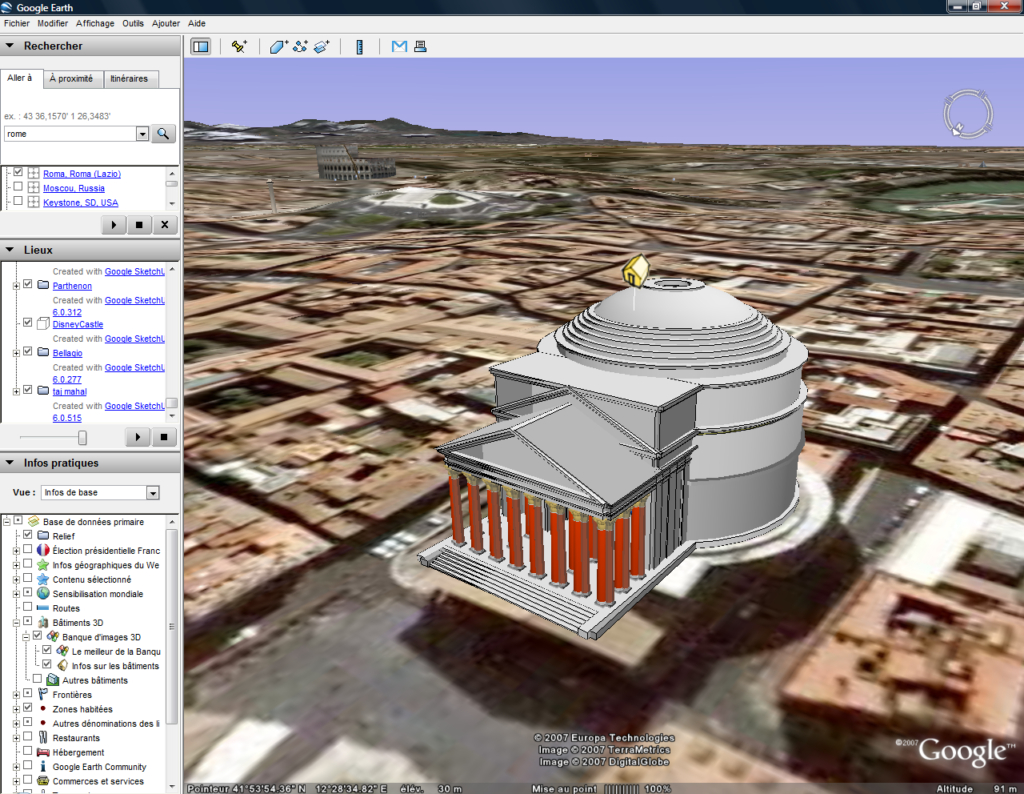Viewport: 1024px width, 794px height.
Task: Open the Modifier menu
Action: (52, 23)
